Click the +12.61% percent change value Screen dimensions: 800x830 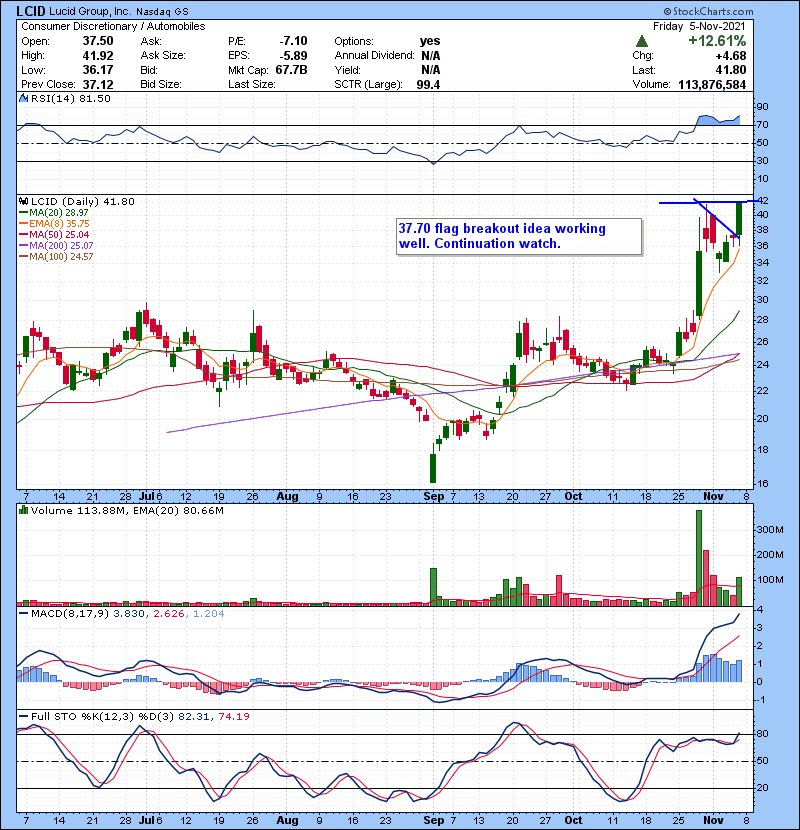pyautogui.click(x=717, y=41)
